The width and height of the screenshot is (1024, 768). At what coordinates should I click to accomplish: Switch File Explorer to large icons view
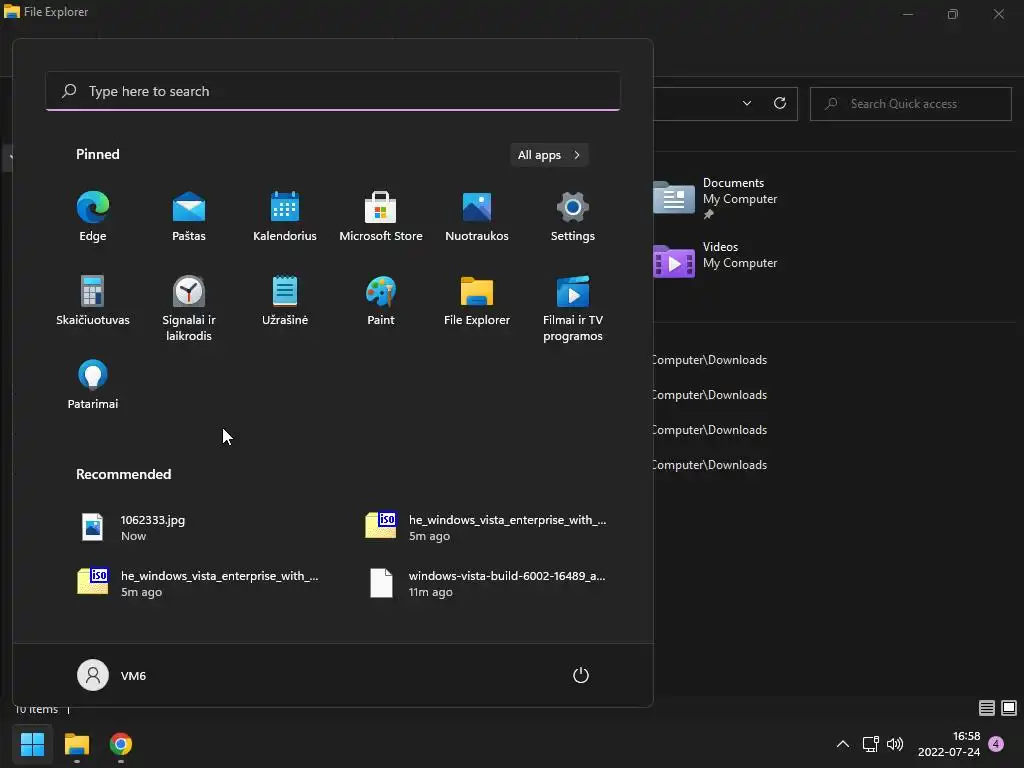(1009, 708)
